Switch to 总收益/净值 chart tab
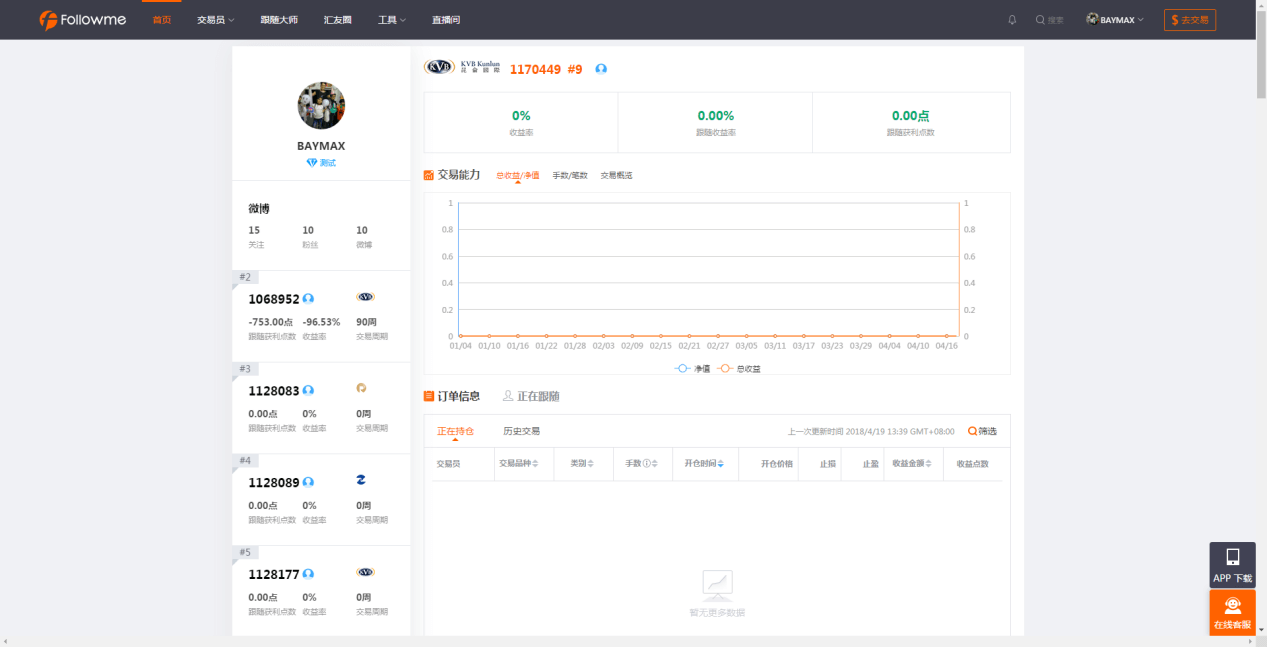1267x647 pixels. [x=517, y=175]
